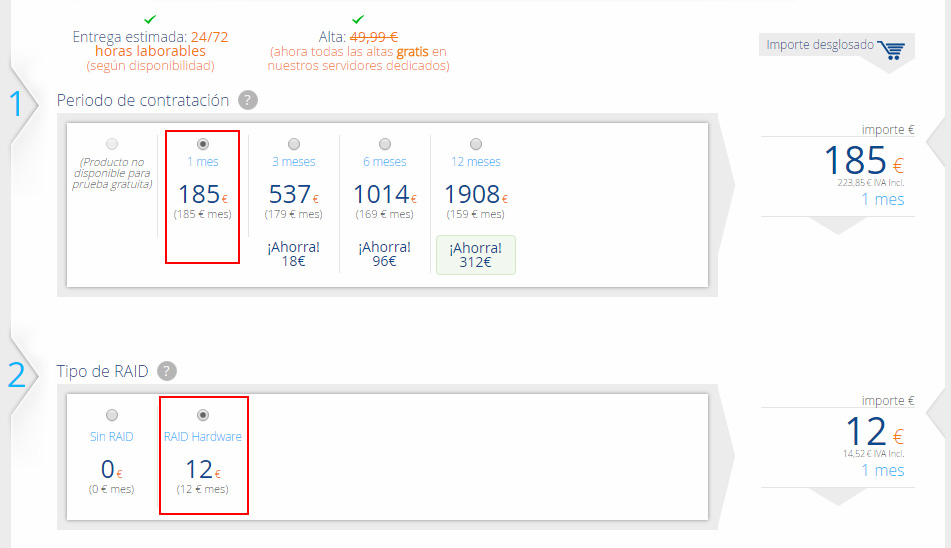The width and height of the screenshot is (951, 548).
Task: Enable the RAID Hardware radio option
Action: click(203, 415)
